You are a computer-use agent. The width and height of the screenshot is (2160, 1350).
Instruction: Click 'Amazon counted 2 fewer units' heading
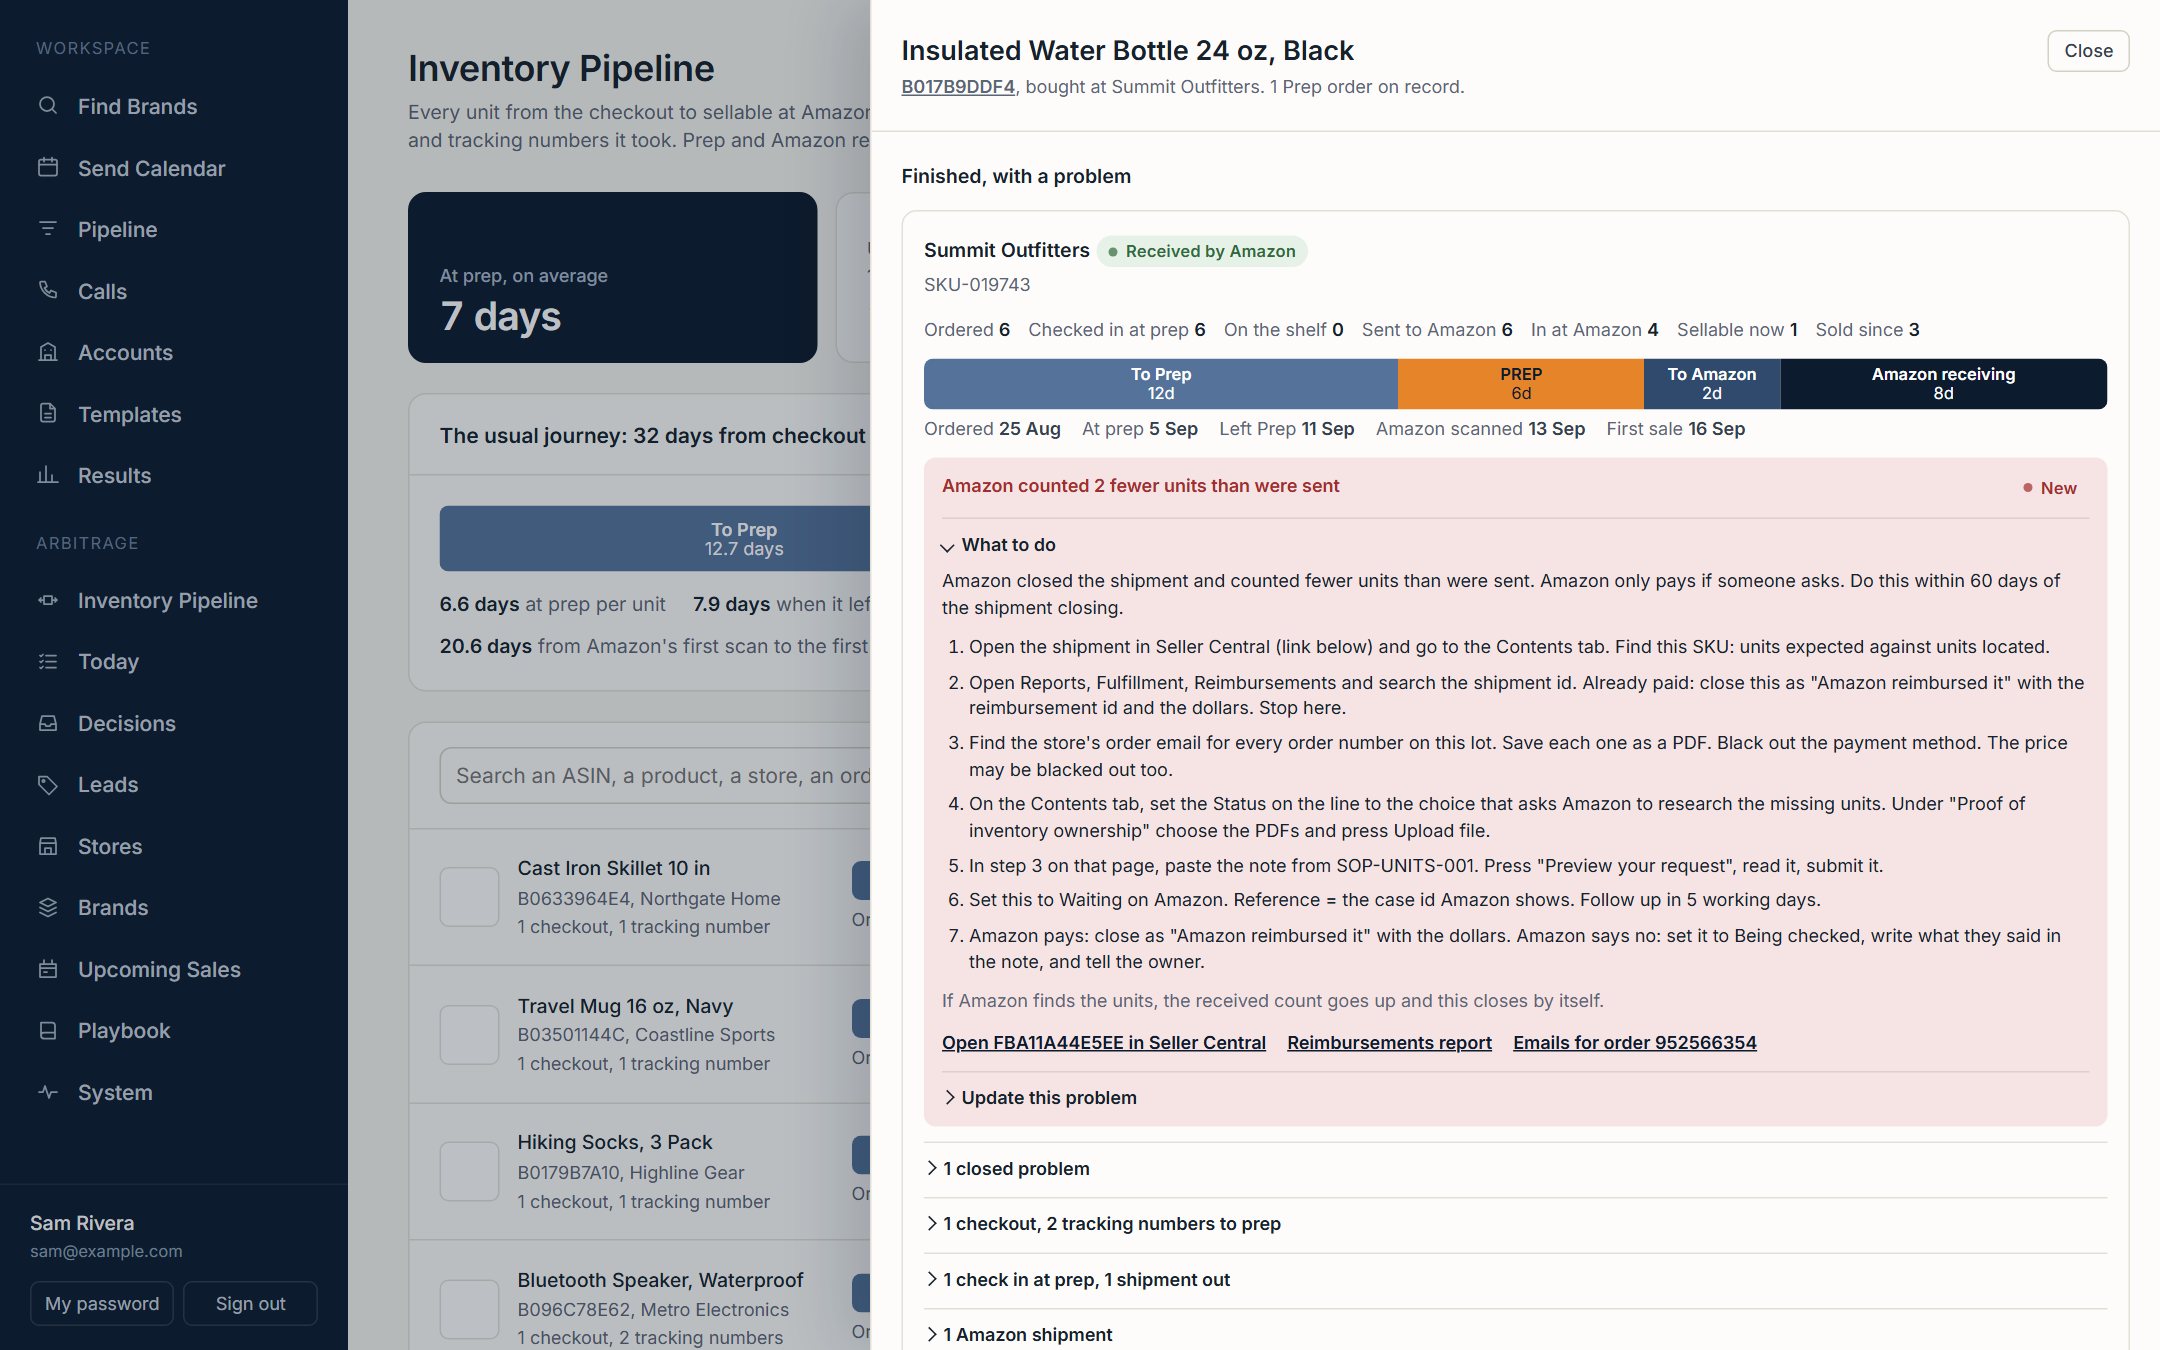tap(1140, 486)
